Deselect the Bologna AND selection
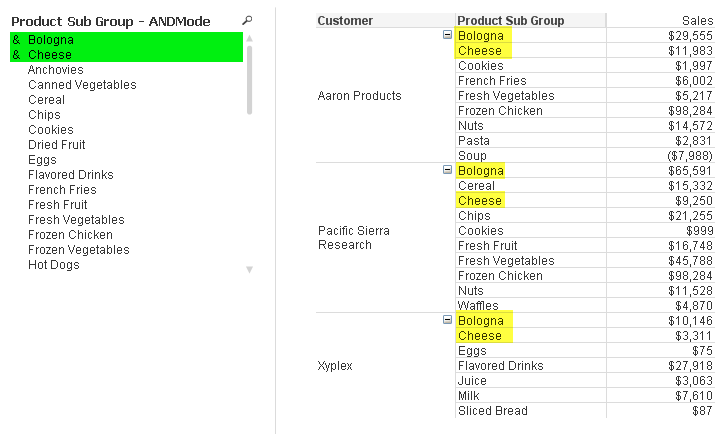 pyautogui.click(x=127, y=40)
